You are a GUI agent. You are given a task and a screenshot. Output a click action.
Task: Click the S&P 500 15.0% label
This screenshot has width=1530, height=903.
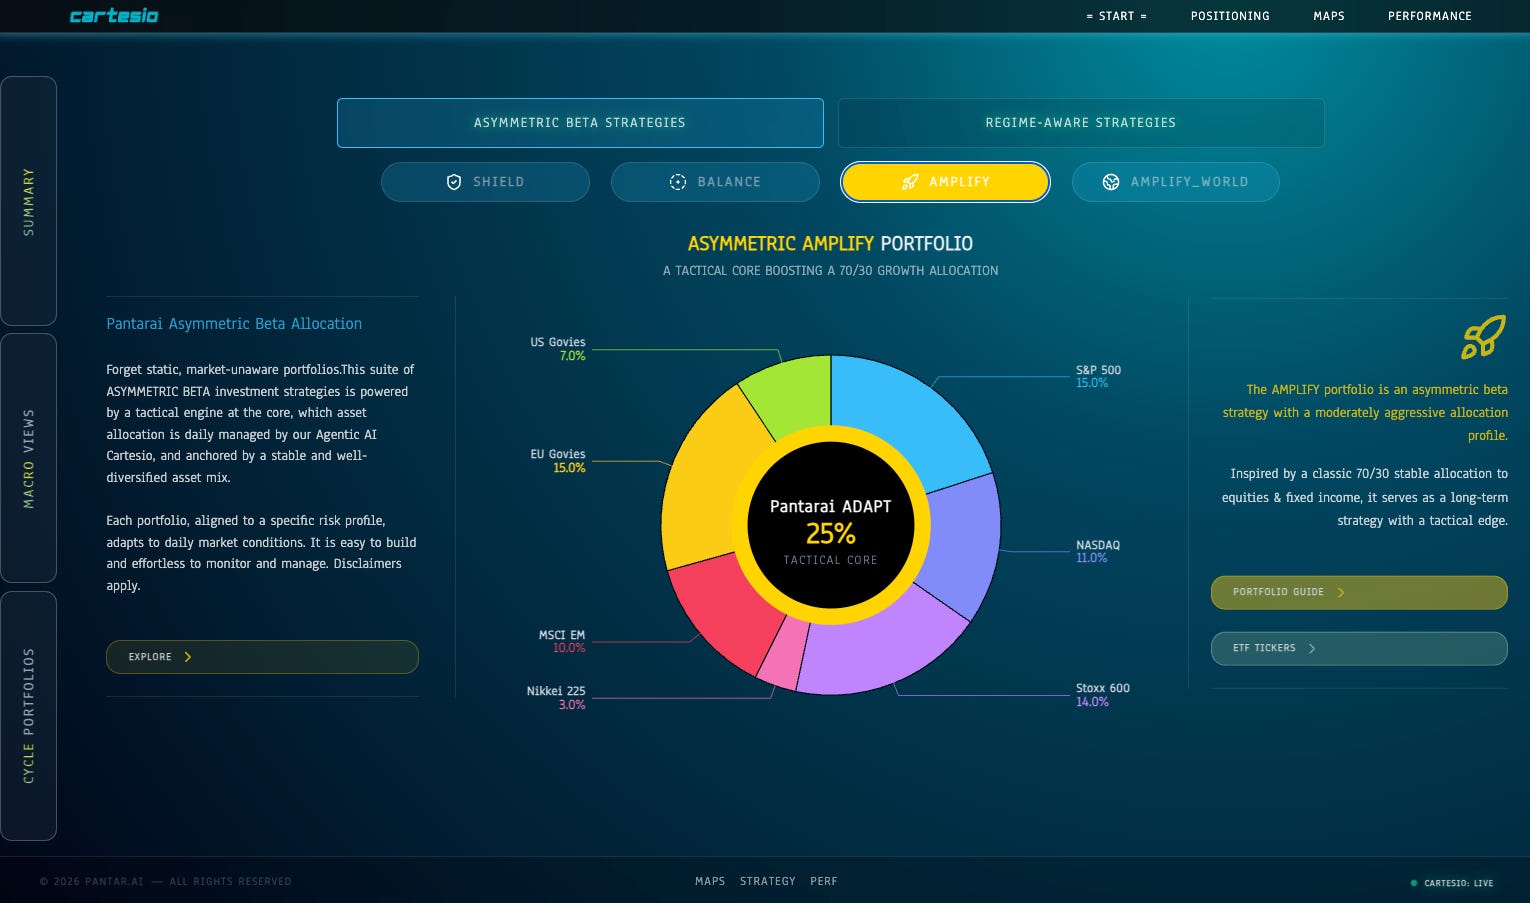(x=1098, y=376)
